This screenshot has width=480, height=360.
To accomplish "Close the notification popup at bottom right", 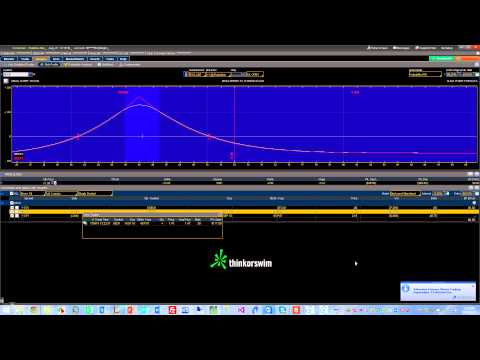I will [x=473, y=286].
